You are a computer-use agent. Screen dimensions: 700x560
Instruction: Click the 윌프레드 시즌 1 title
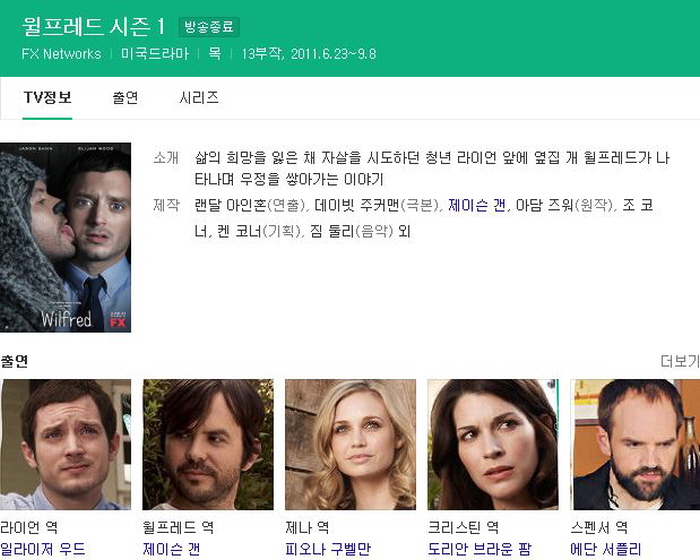click(94, 27)
